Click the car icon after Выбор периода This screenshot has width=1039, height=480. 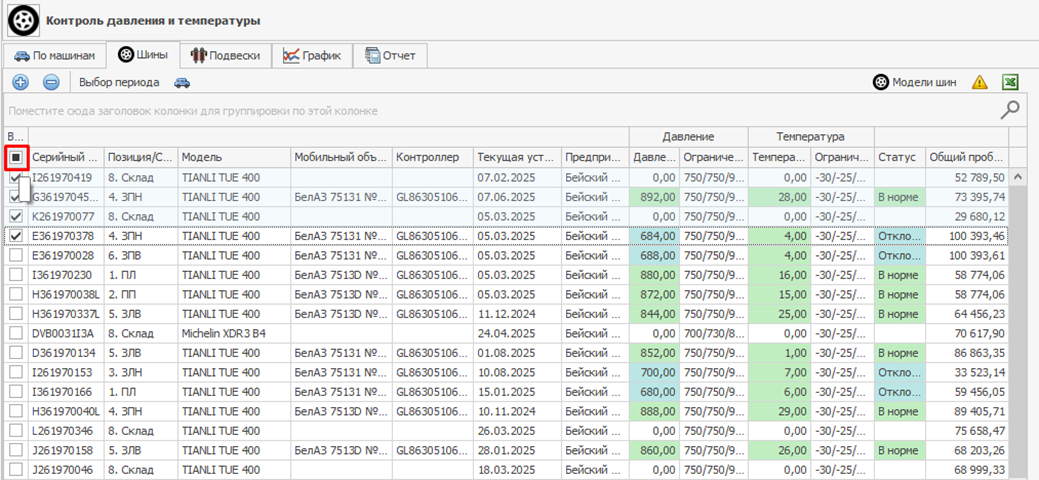[182, 82]
